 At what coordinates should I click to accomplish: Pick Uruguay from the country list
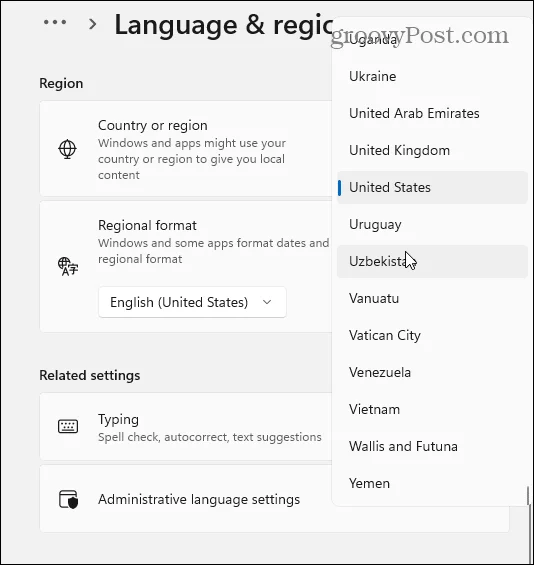click(432, 224)
